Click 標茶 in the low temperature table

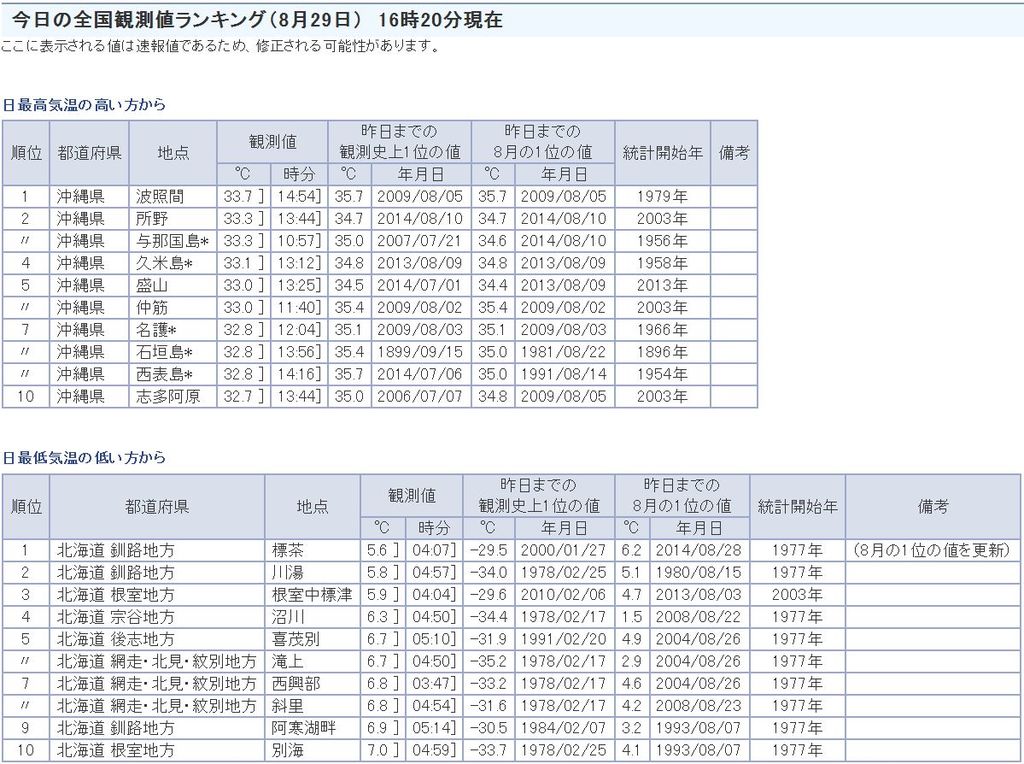(287, 550)
